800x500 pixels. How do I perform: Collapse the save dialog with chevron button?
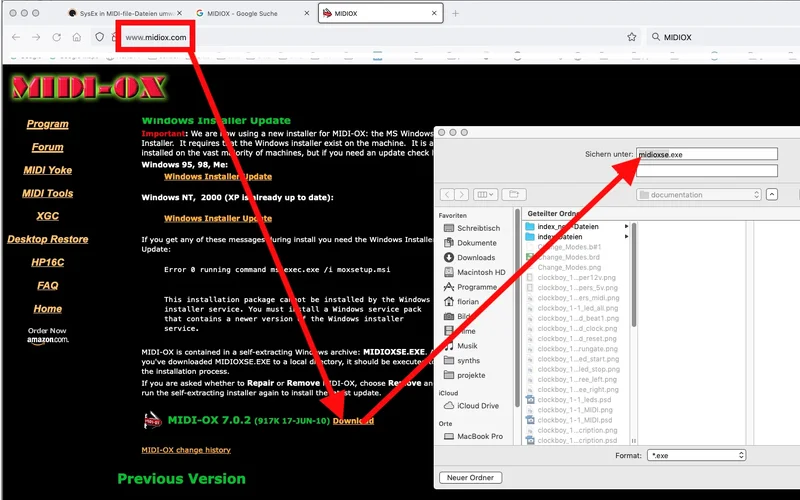[x=772, y=194]
